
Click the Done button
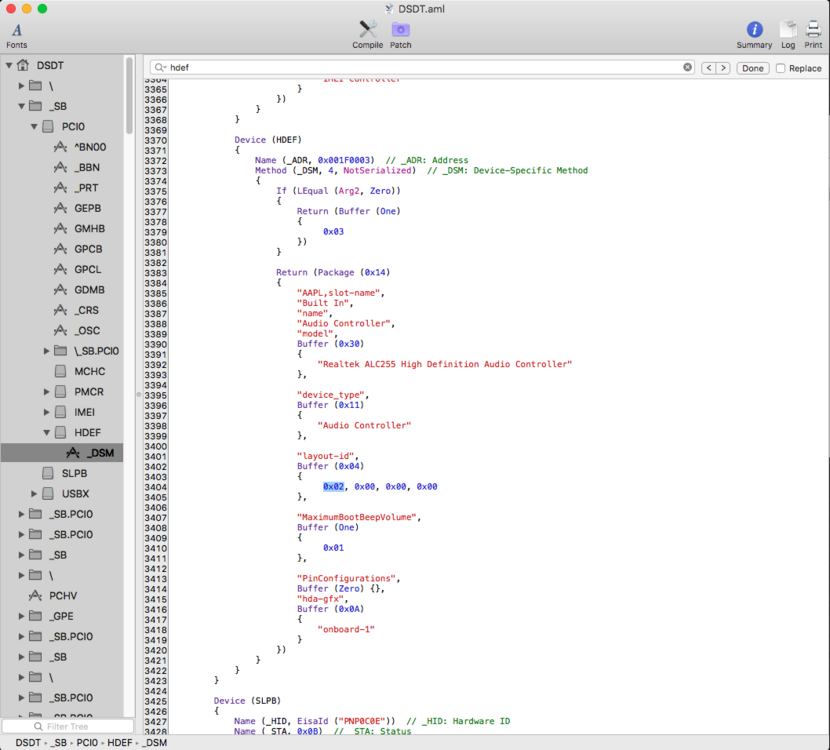(752, 68)
